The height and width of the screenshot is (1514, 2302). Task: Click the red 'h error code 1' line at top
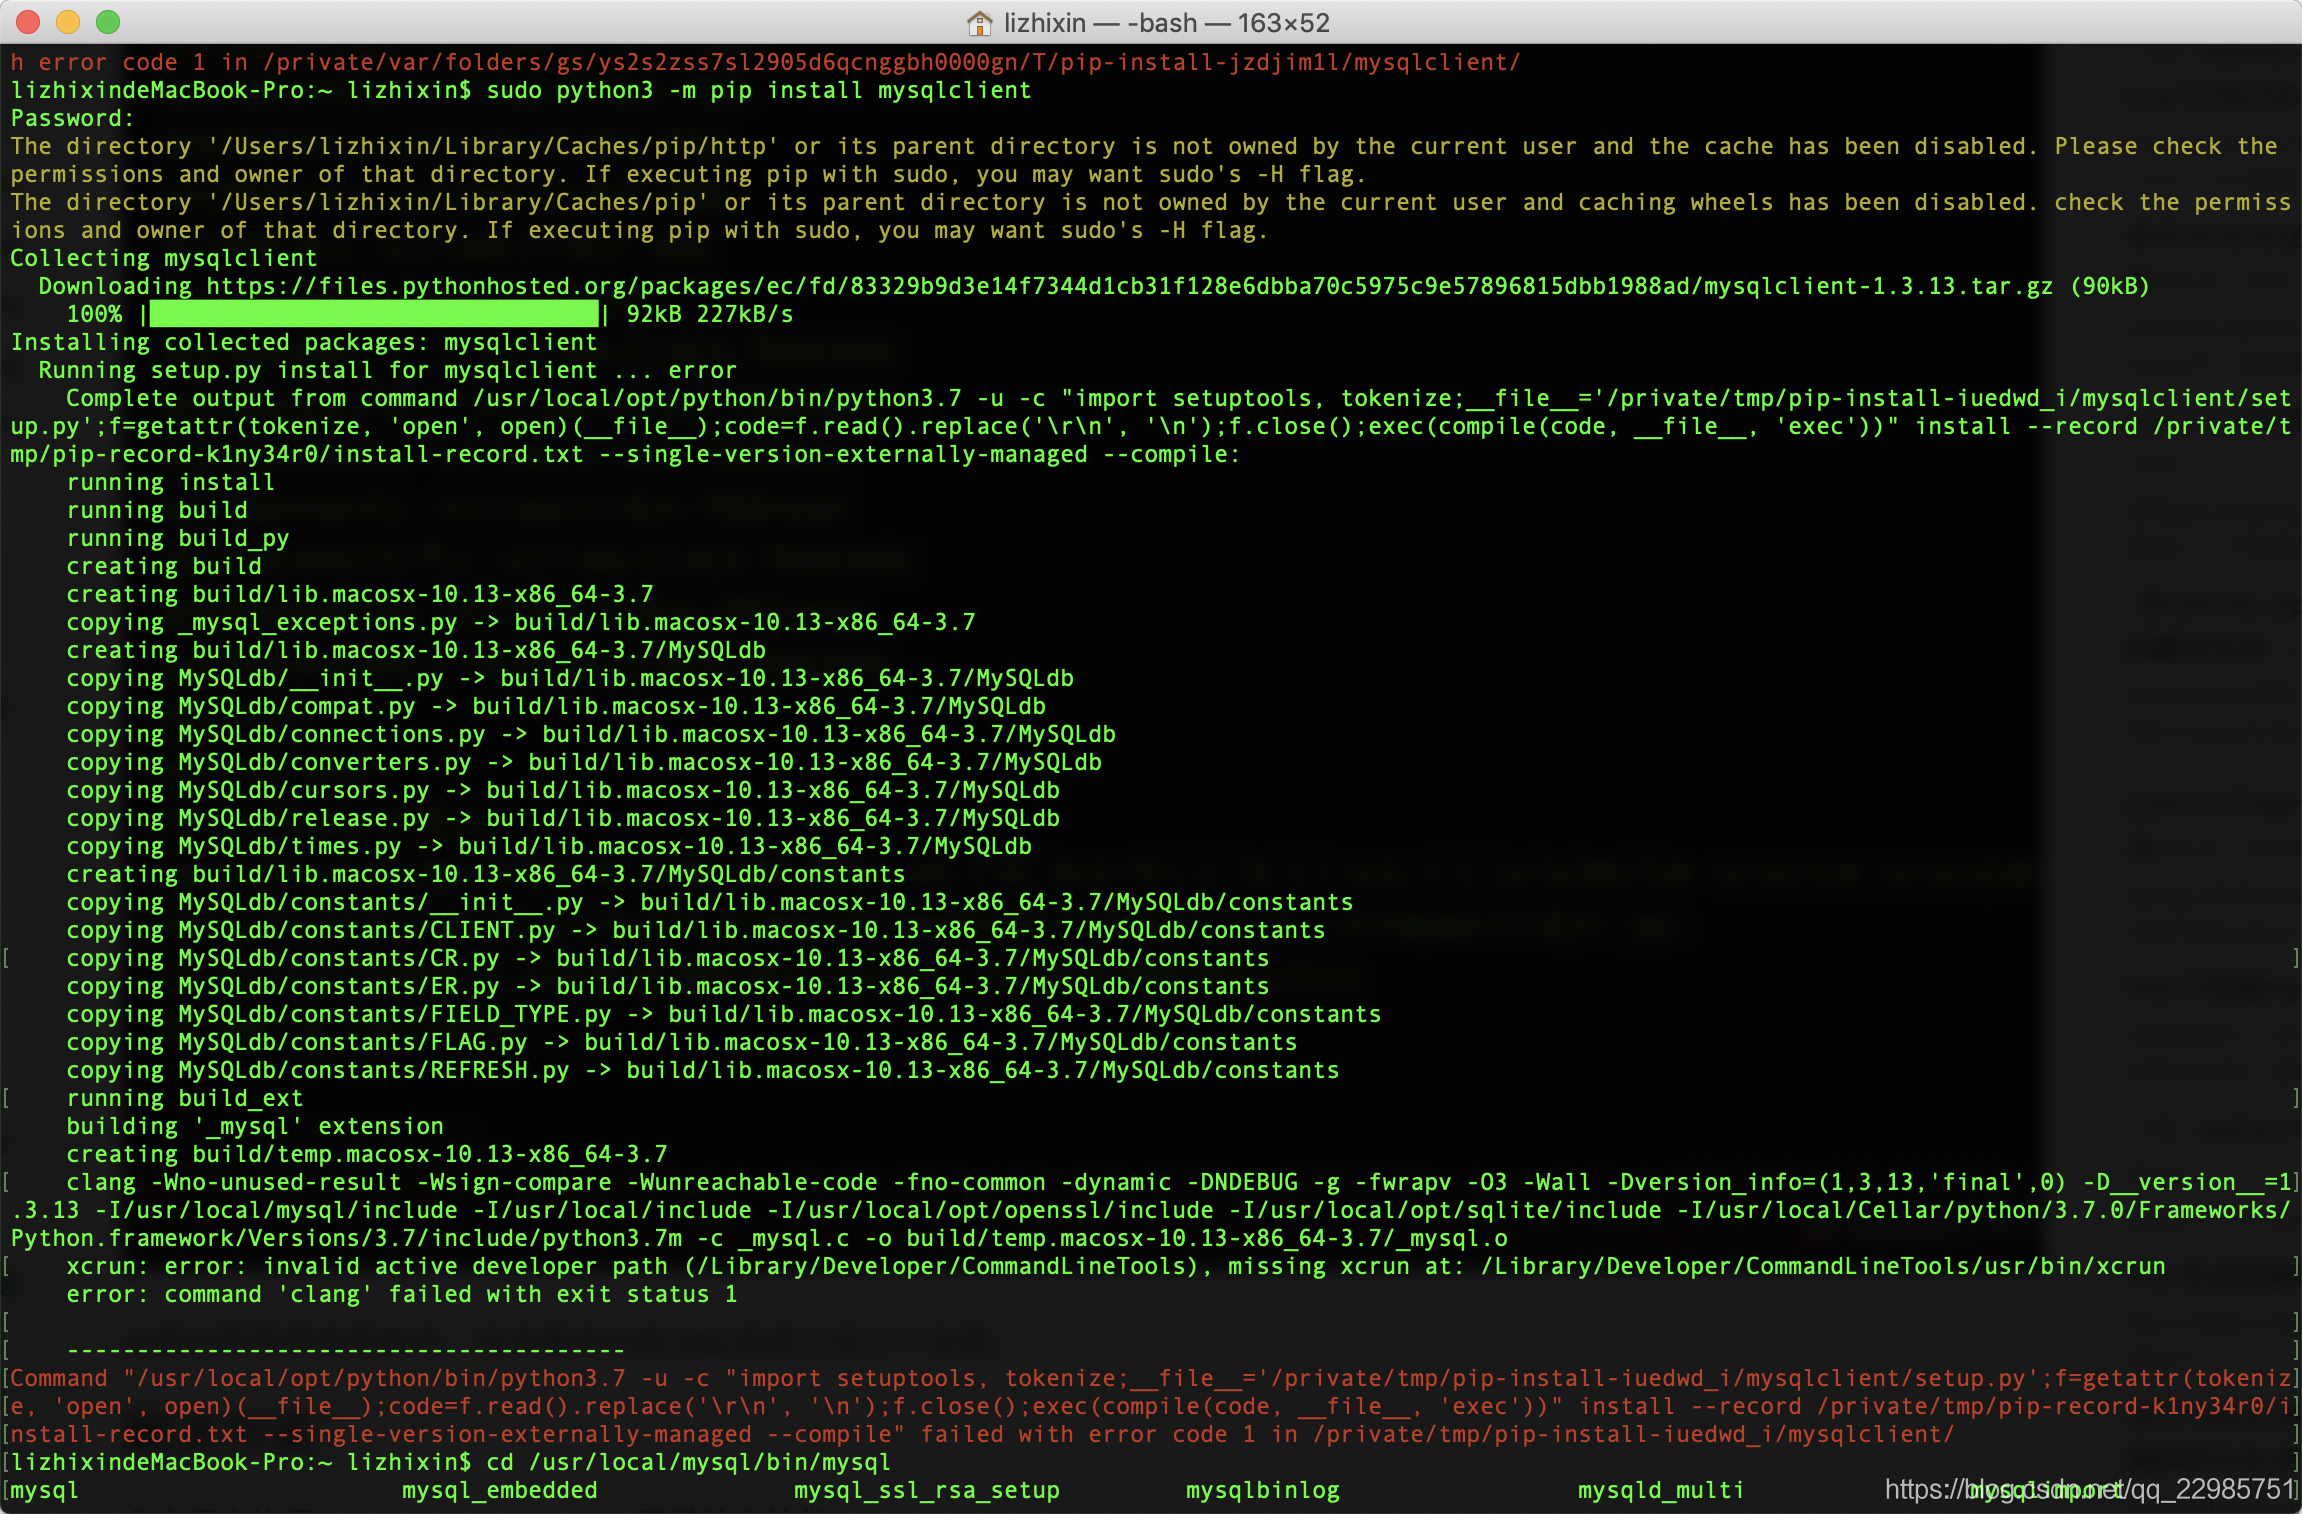(766, 62)
